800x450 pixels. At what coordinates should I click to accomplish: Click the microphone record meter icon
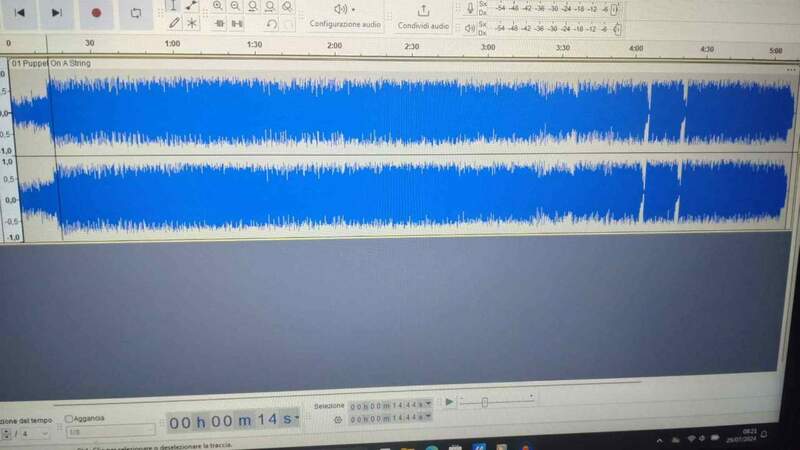click(470, 8)
